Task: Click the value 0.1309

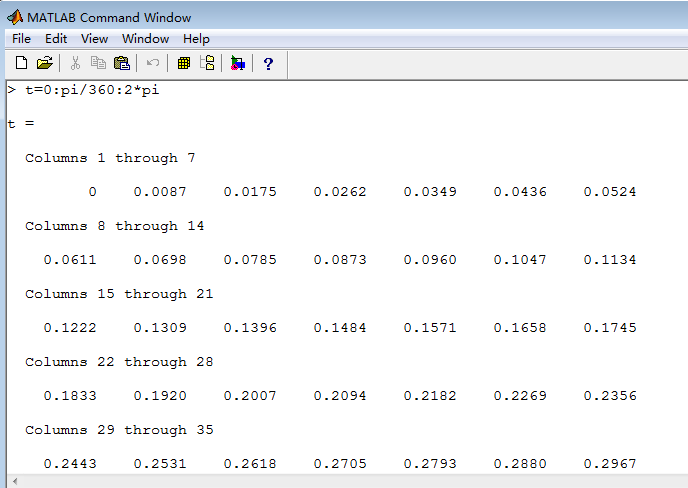Action: (x=160, y=328)
